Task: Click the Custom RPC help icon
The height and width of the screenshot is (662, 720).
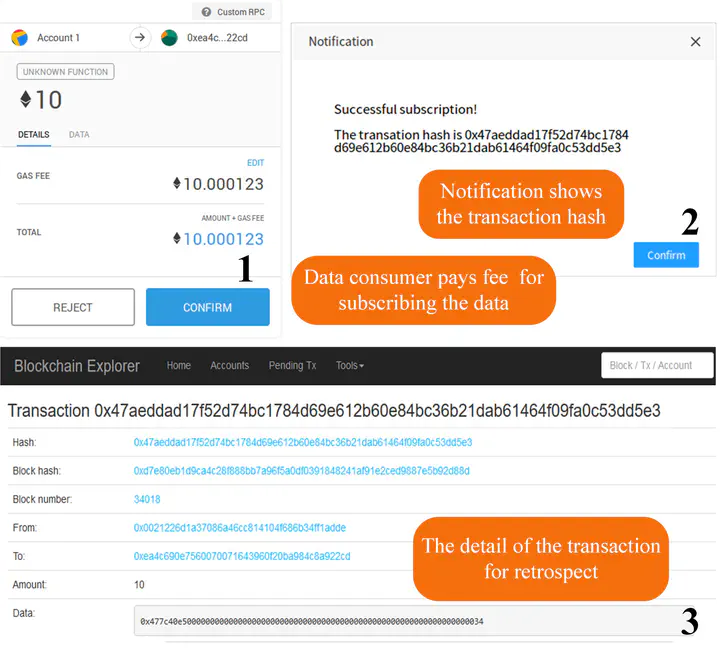Action: 206,12
